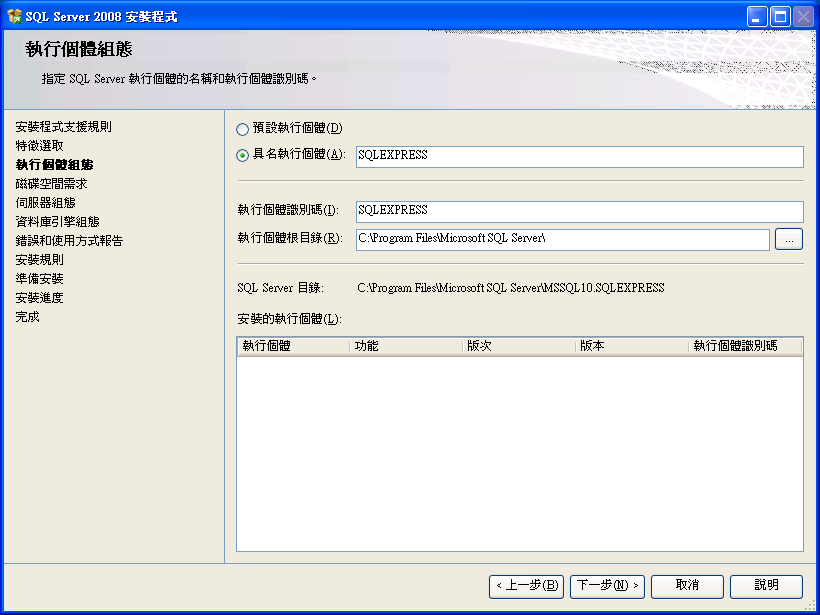Click the named instance SQLEXPRESS input field
820x615 pixels.
coord(579,157)
